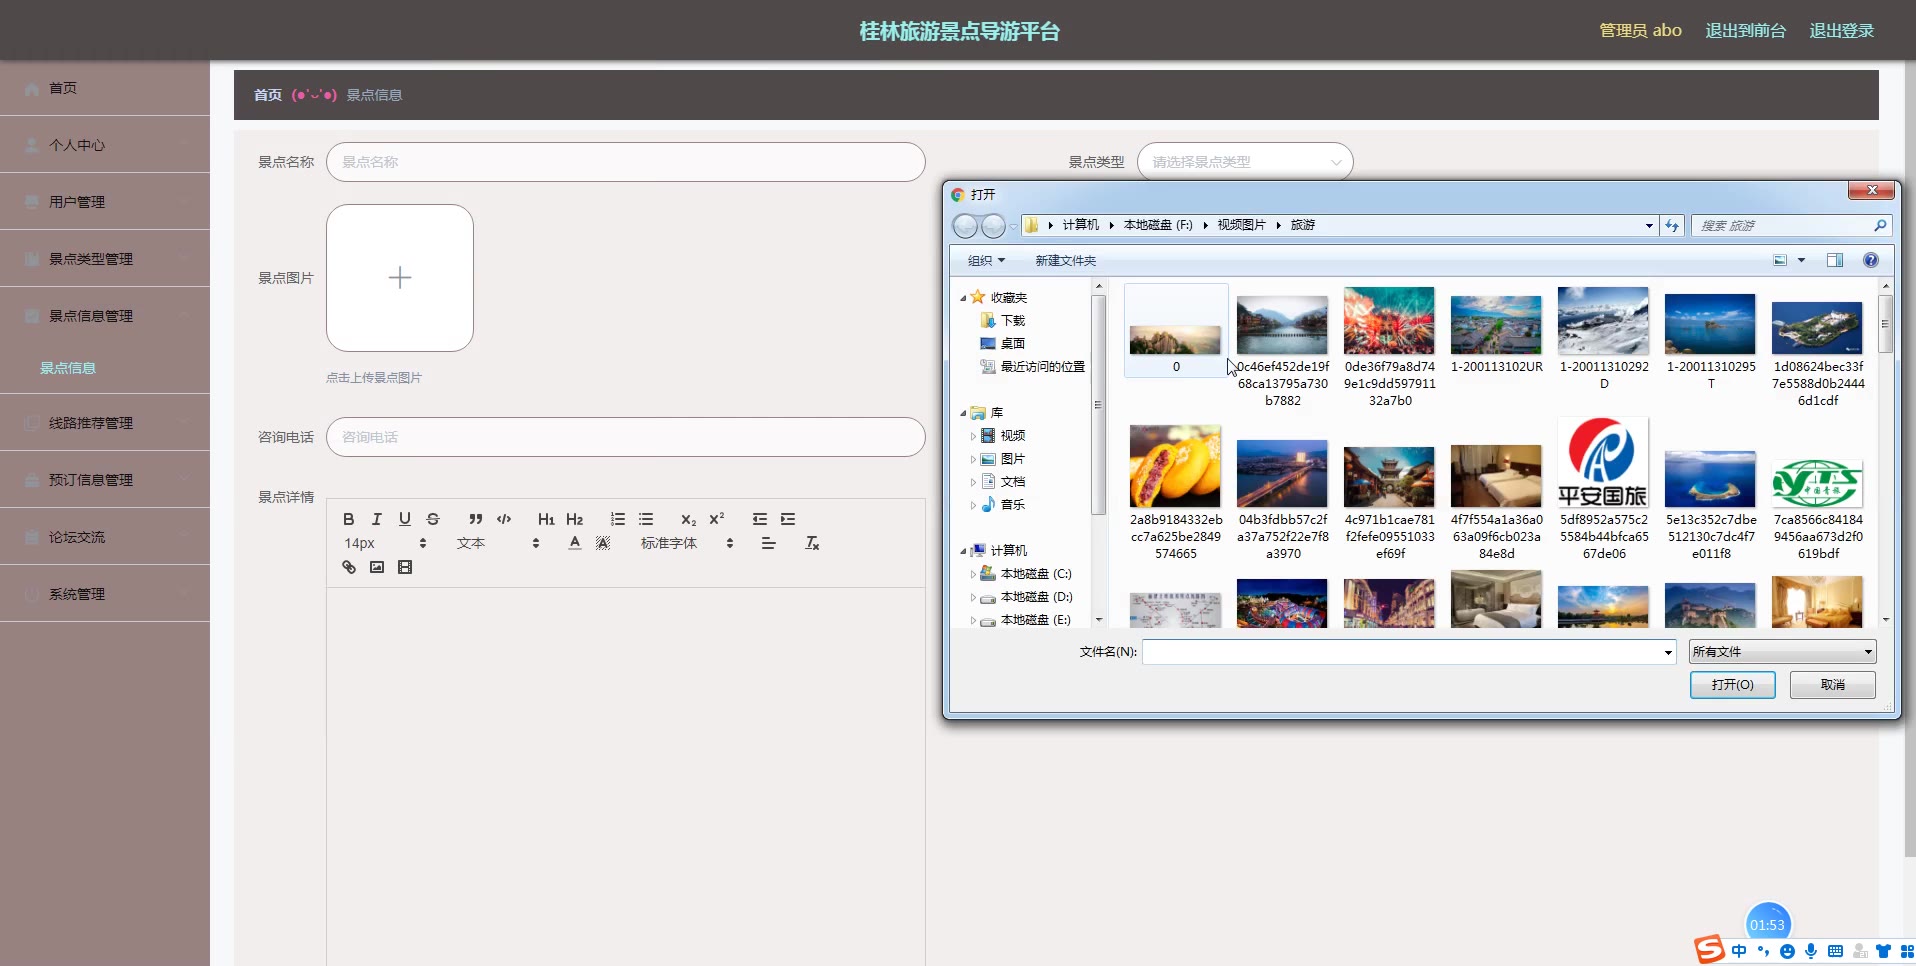Open the 组织 menu in file dialog
The image size is (1916, 966).
[x=985, y=261]
